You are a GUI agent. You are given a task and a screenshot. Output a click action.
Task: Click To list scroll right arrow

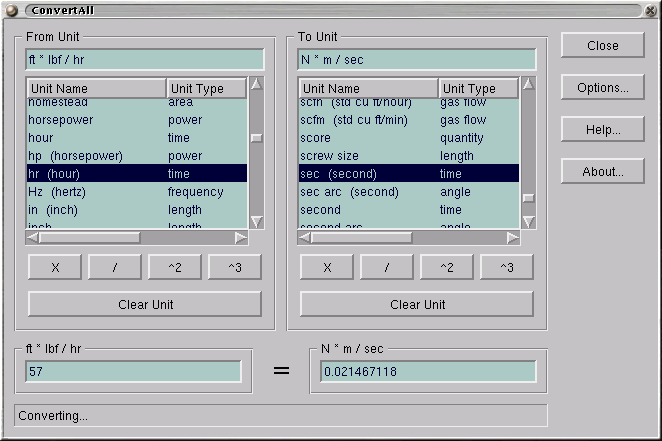[513, 238]
